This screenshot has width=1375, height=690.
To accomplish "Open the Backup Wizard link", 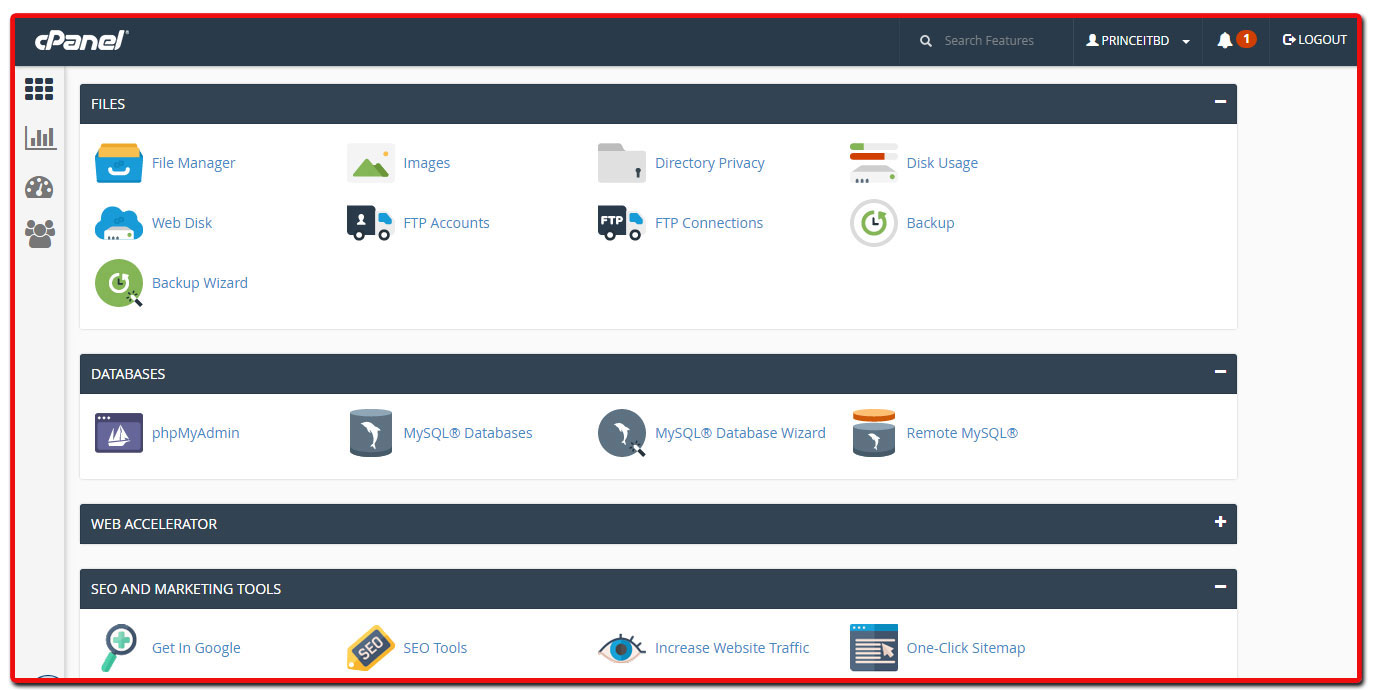I will pos(200,283).
